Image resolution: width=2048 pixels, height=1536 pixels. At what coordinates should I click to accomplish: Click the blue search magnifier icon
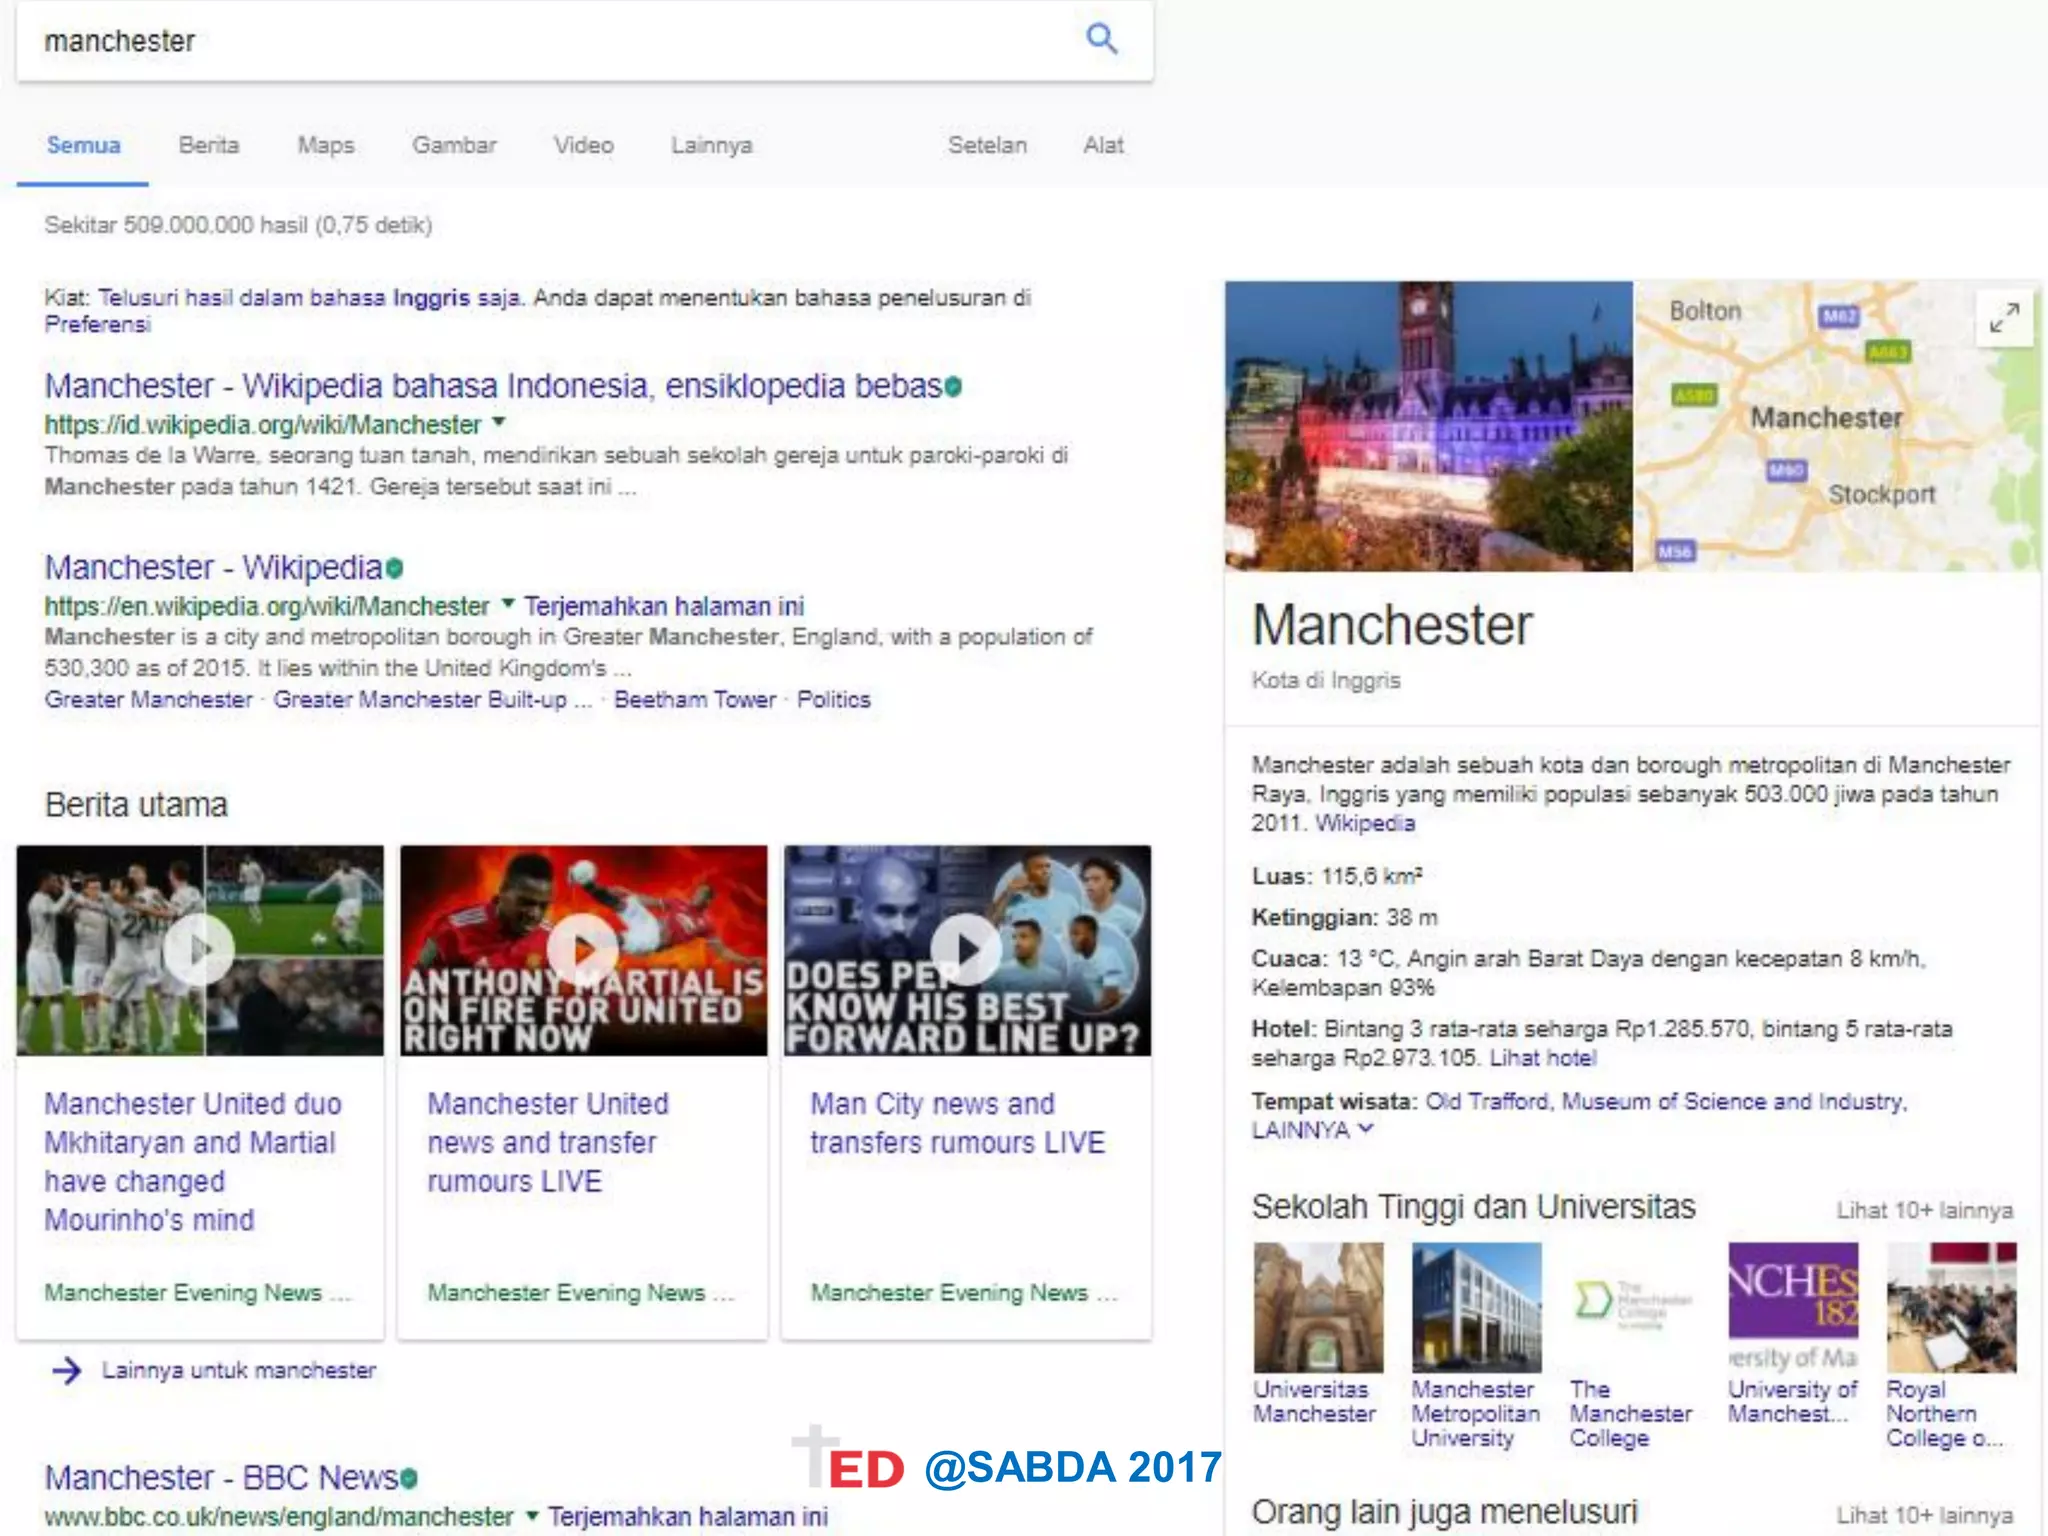1101,39
